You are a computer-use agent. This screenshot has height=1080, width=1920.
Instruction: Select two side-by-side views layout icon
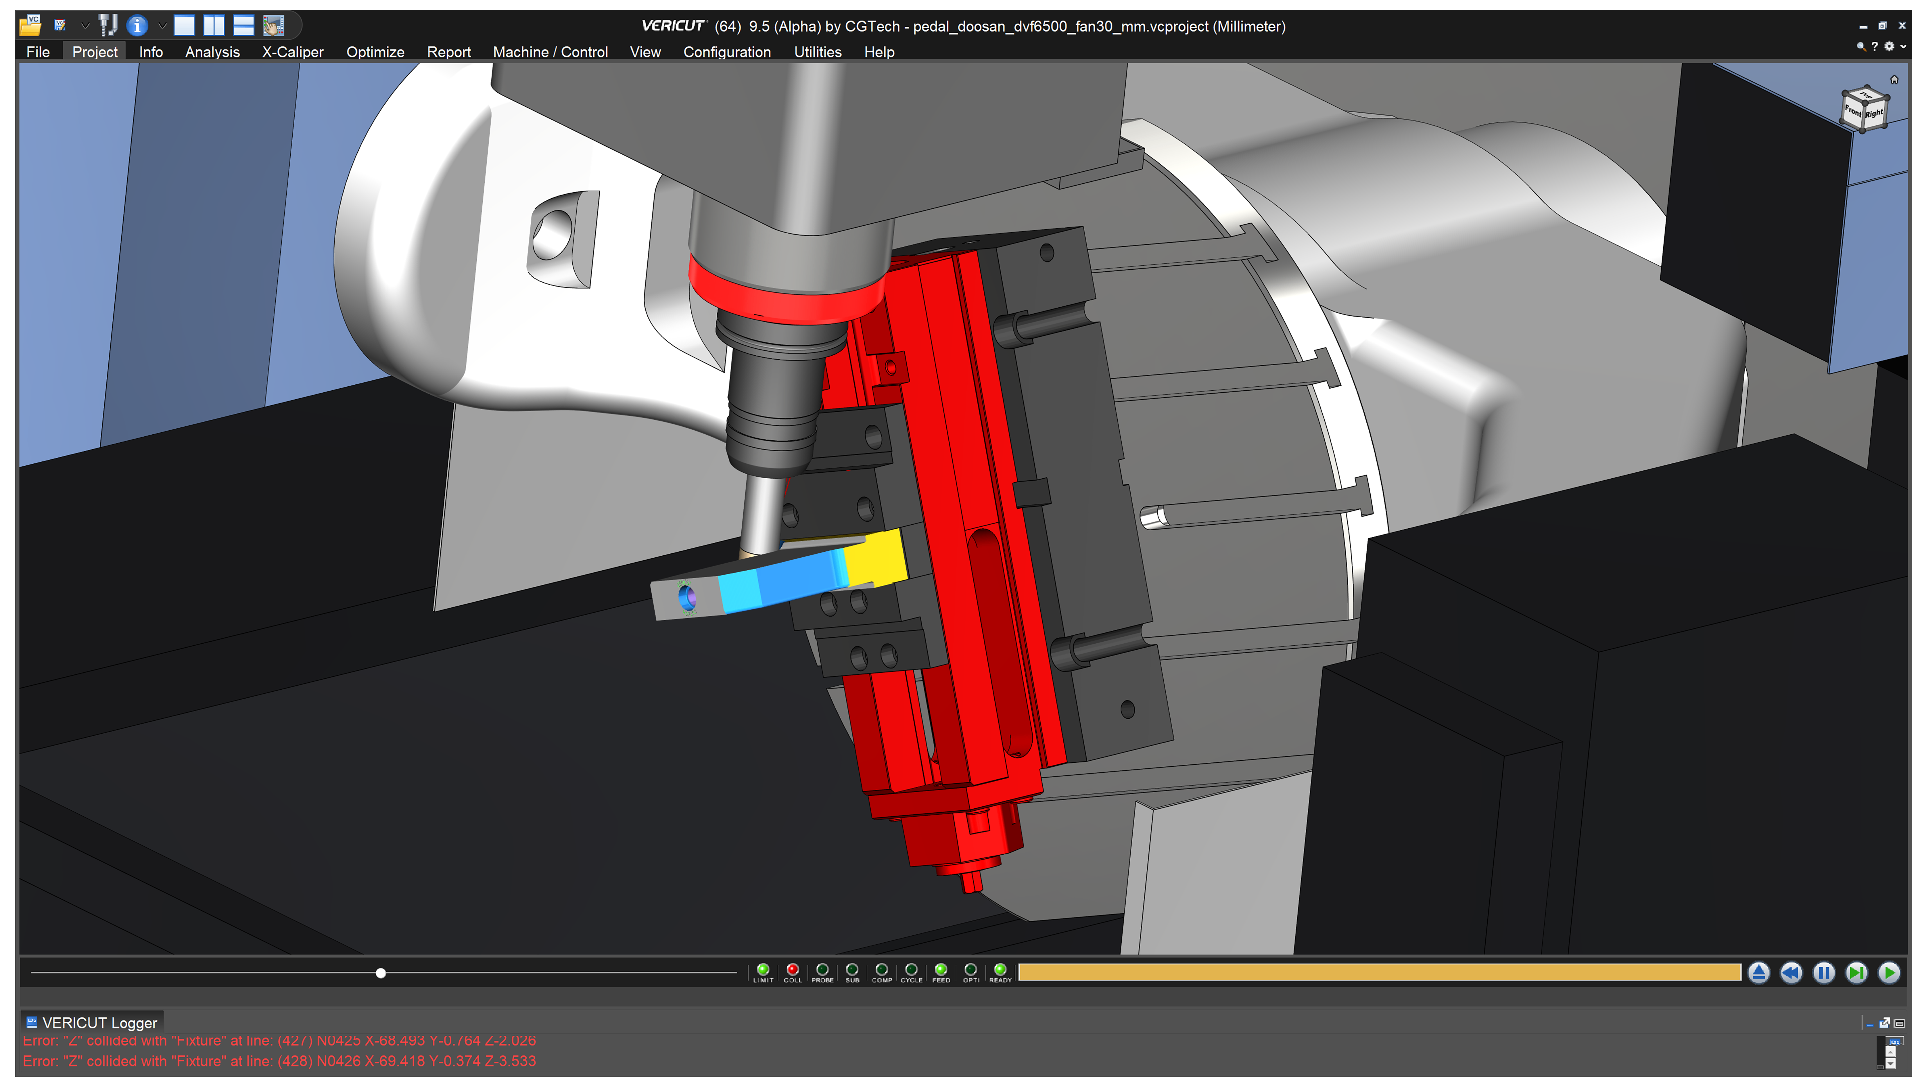214,25
